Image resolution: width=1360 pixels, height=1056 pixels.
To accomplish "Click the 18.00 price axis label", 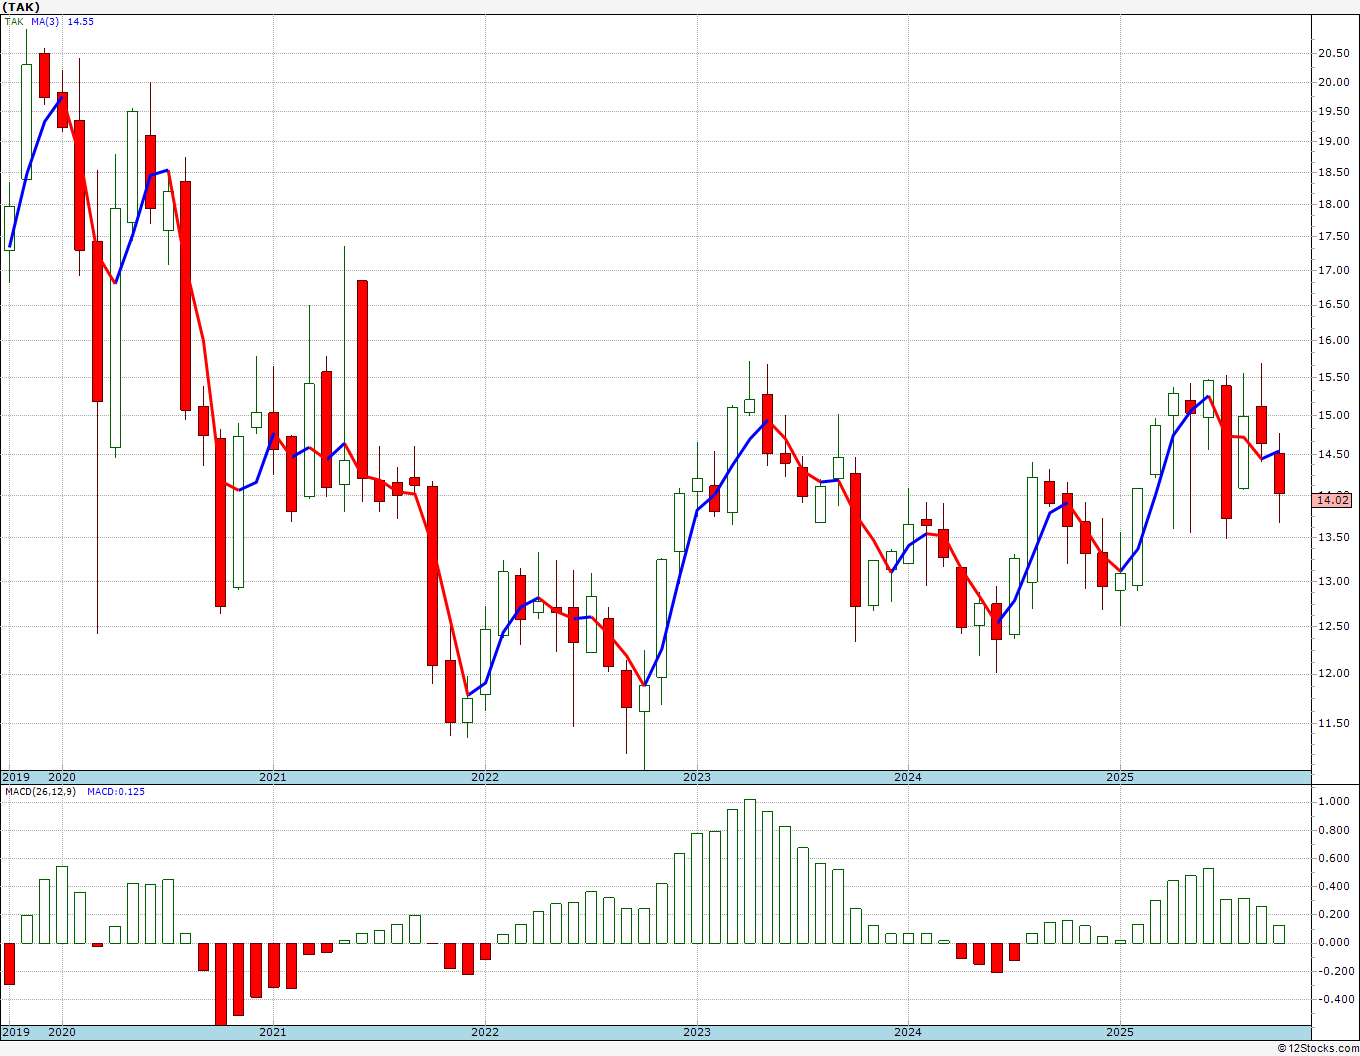I will pos(1332,205).
